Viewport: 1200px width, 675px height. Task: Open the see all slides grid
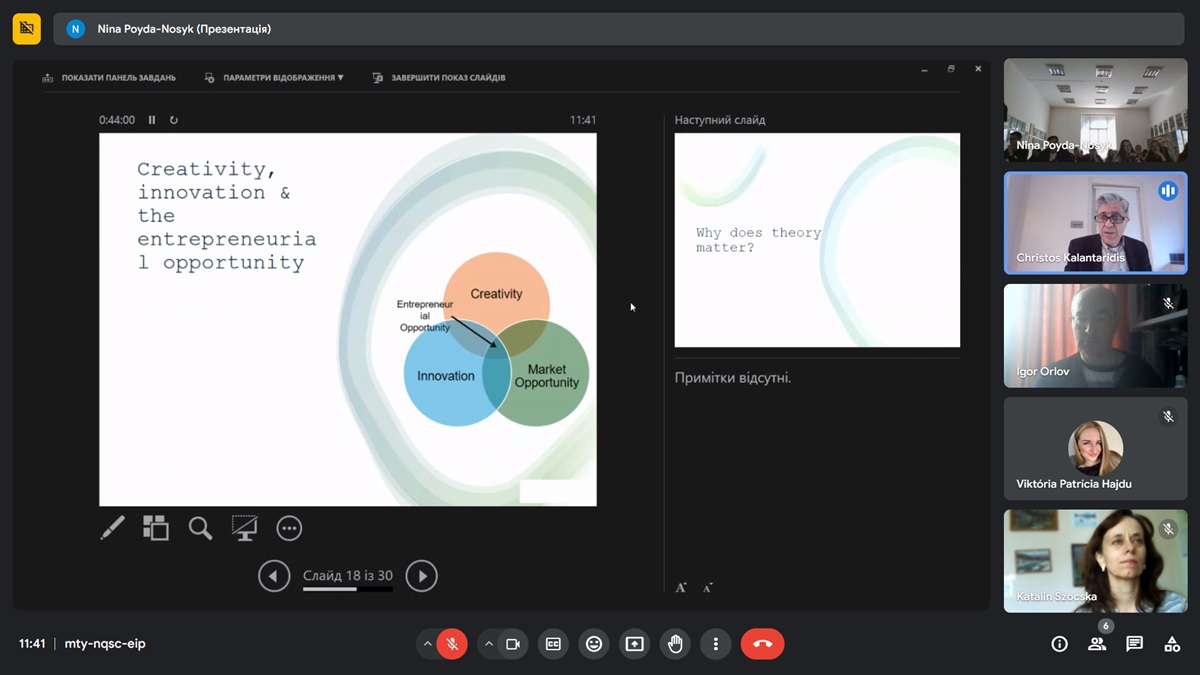tap(156, 528)
